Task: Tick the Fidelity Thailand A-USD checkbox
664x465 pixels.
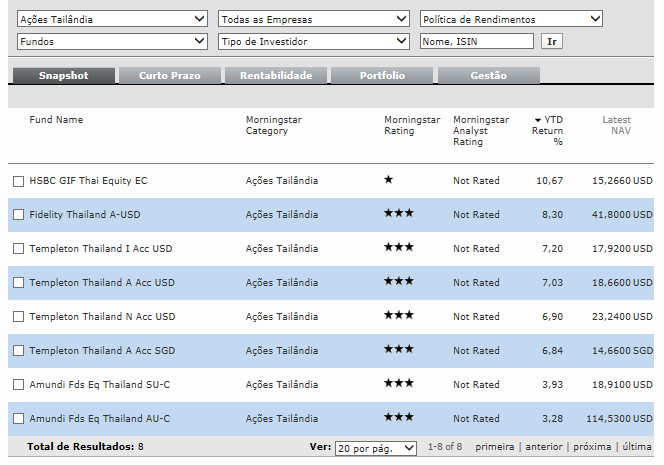Action: coord(18,215)
